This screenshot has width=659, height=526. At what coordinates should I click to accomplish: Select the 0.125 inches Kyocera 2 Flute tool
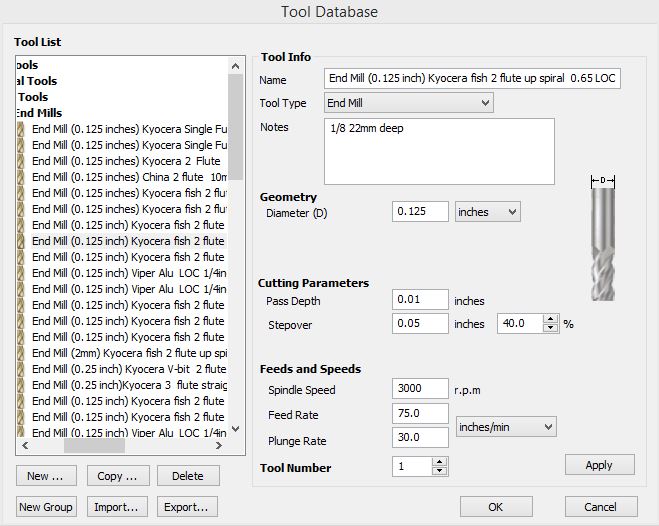click(125, 161)
